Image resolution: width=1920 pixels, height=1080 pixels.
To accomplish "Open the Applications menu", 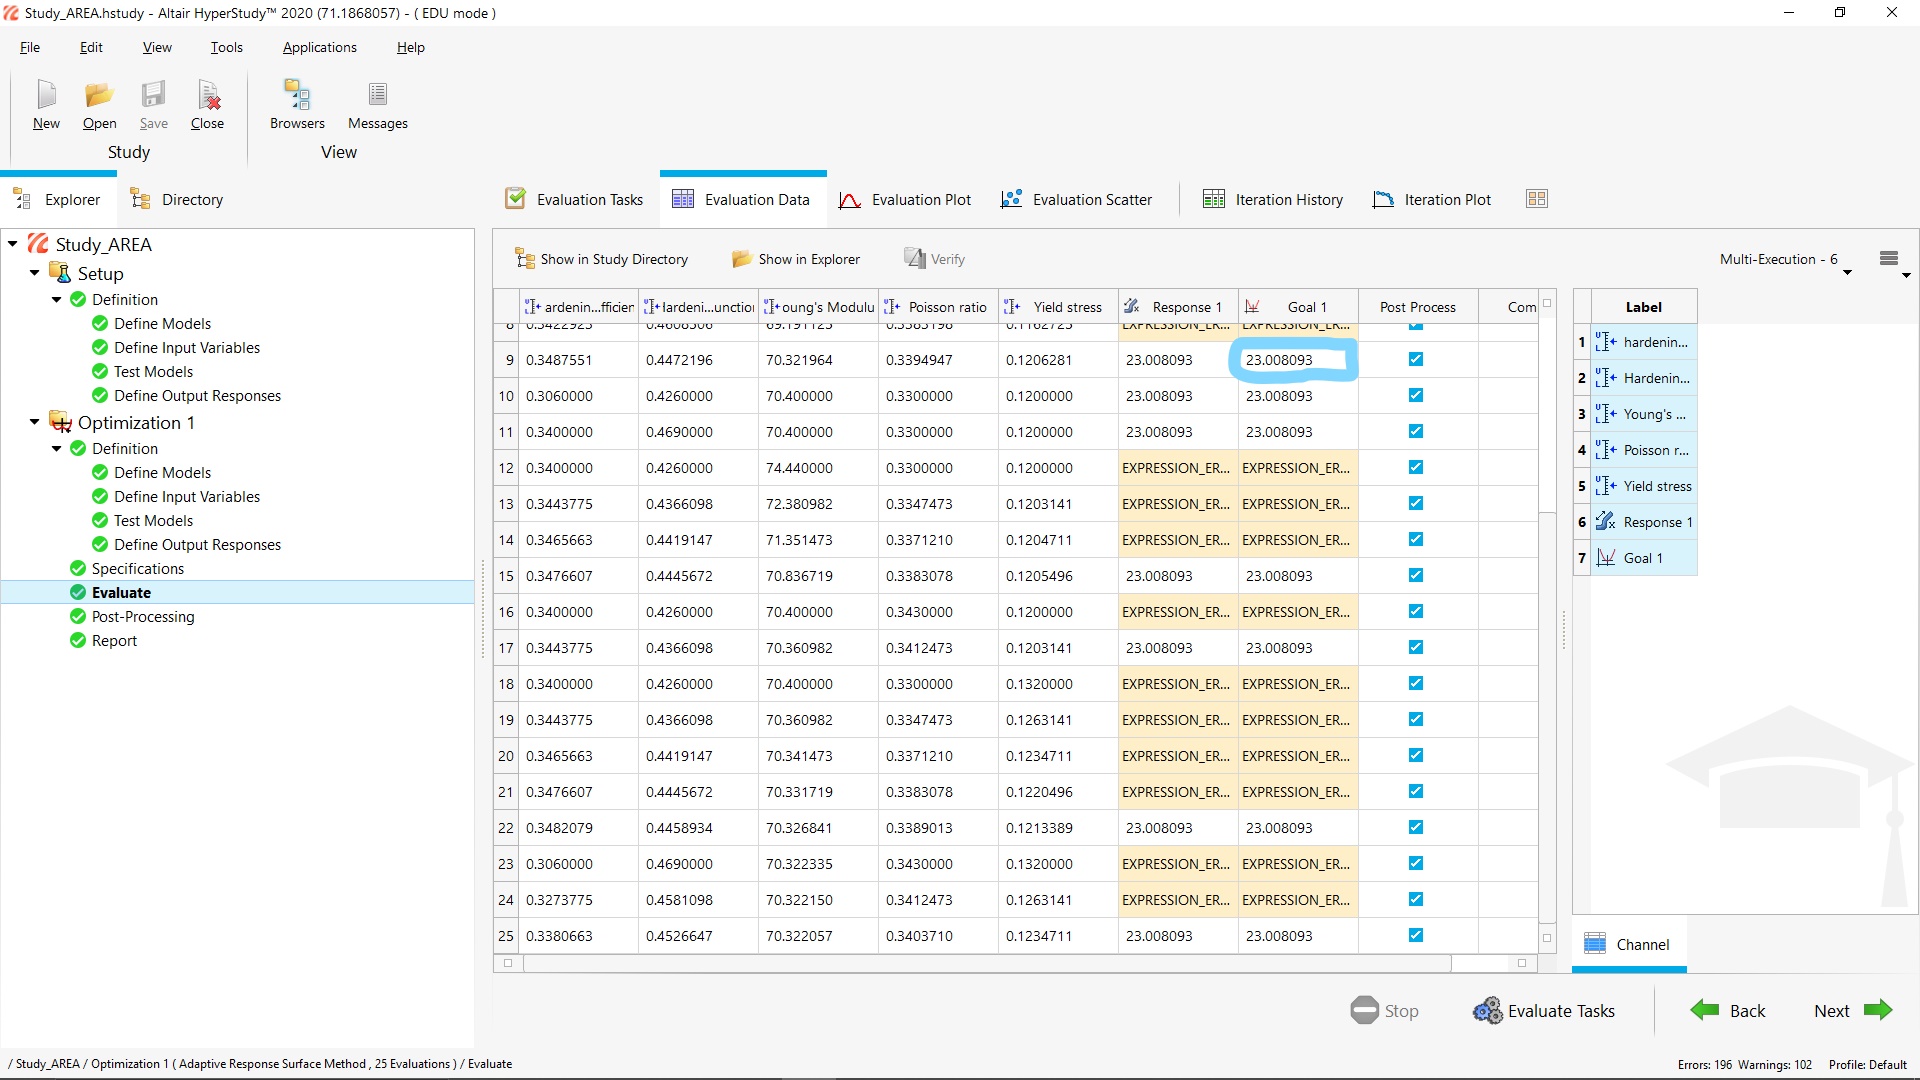I will coord(319,47).
